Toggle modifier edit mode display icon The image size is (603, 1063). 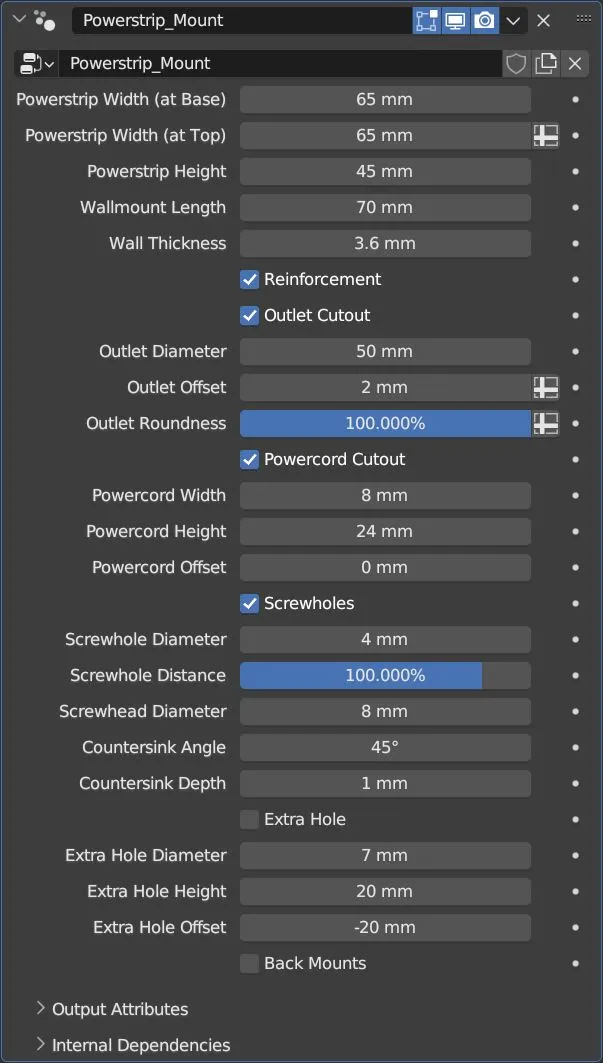[426, 20]
